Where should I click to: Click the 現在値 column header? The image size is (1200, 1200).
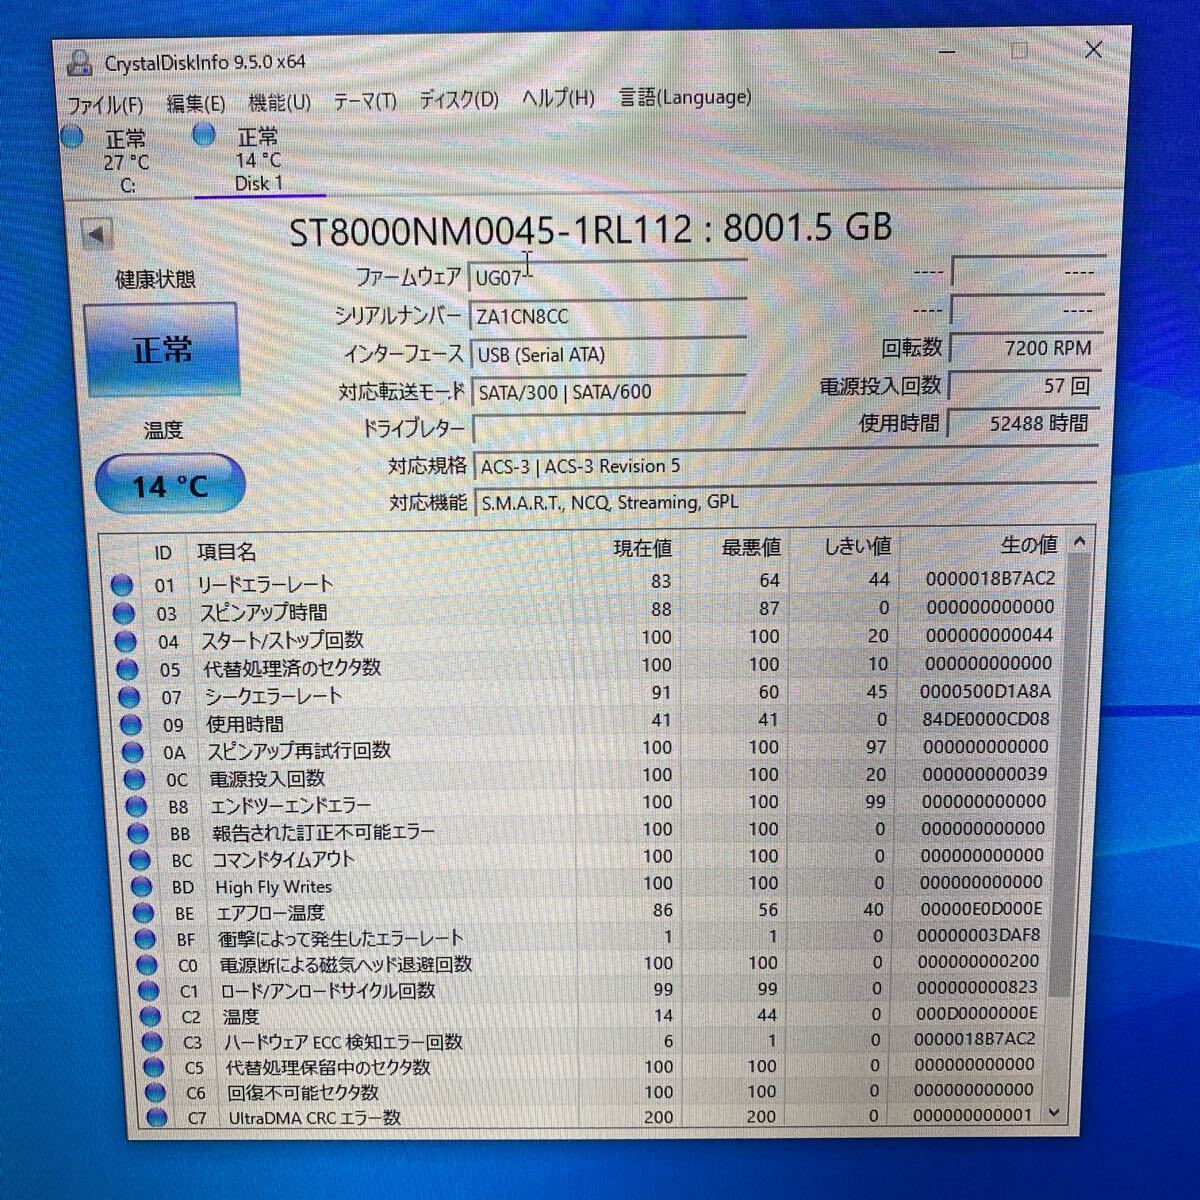click(x=642, y=548)
